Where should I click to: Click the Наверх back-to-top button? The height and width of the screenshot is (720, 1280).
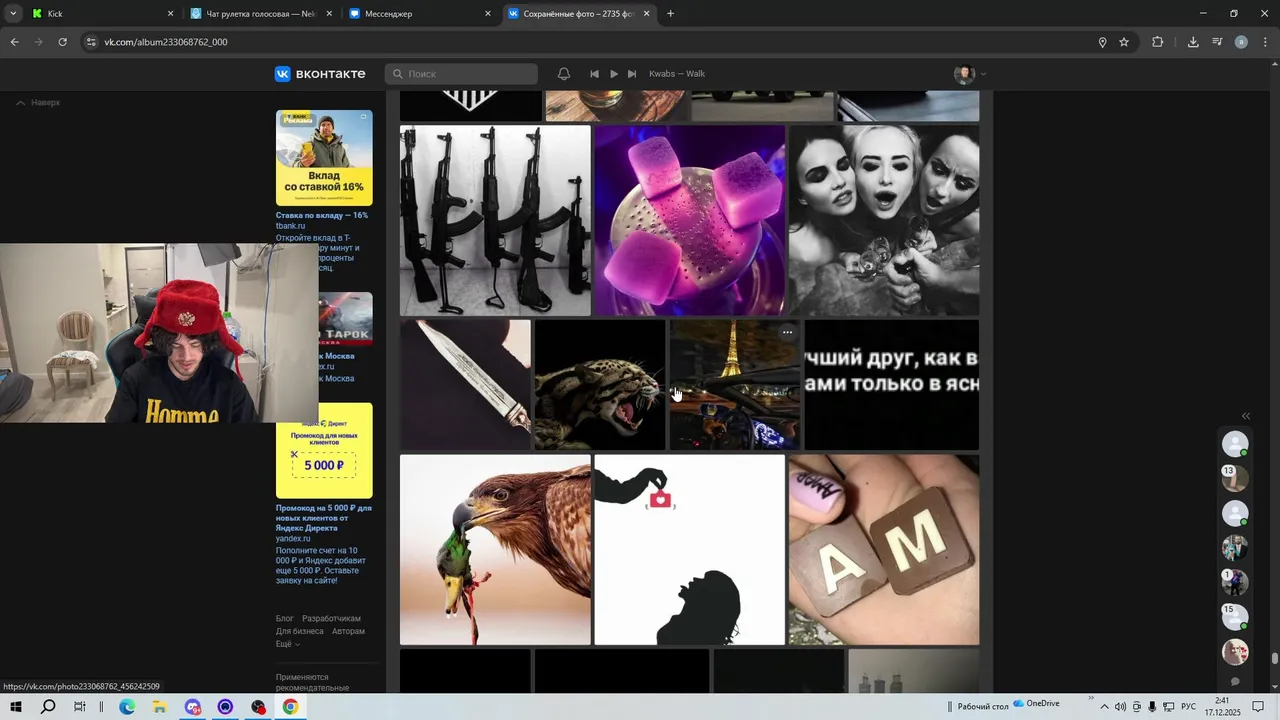click(38, 102)
